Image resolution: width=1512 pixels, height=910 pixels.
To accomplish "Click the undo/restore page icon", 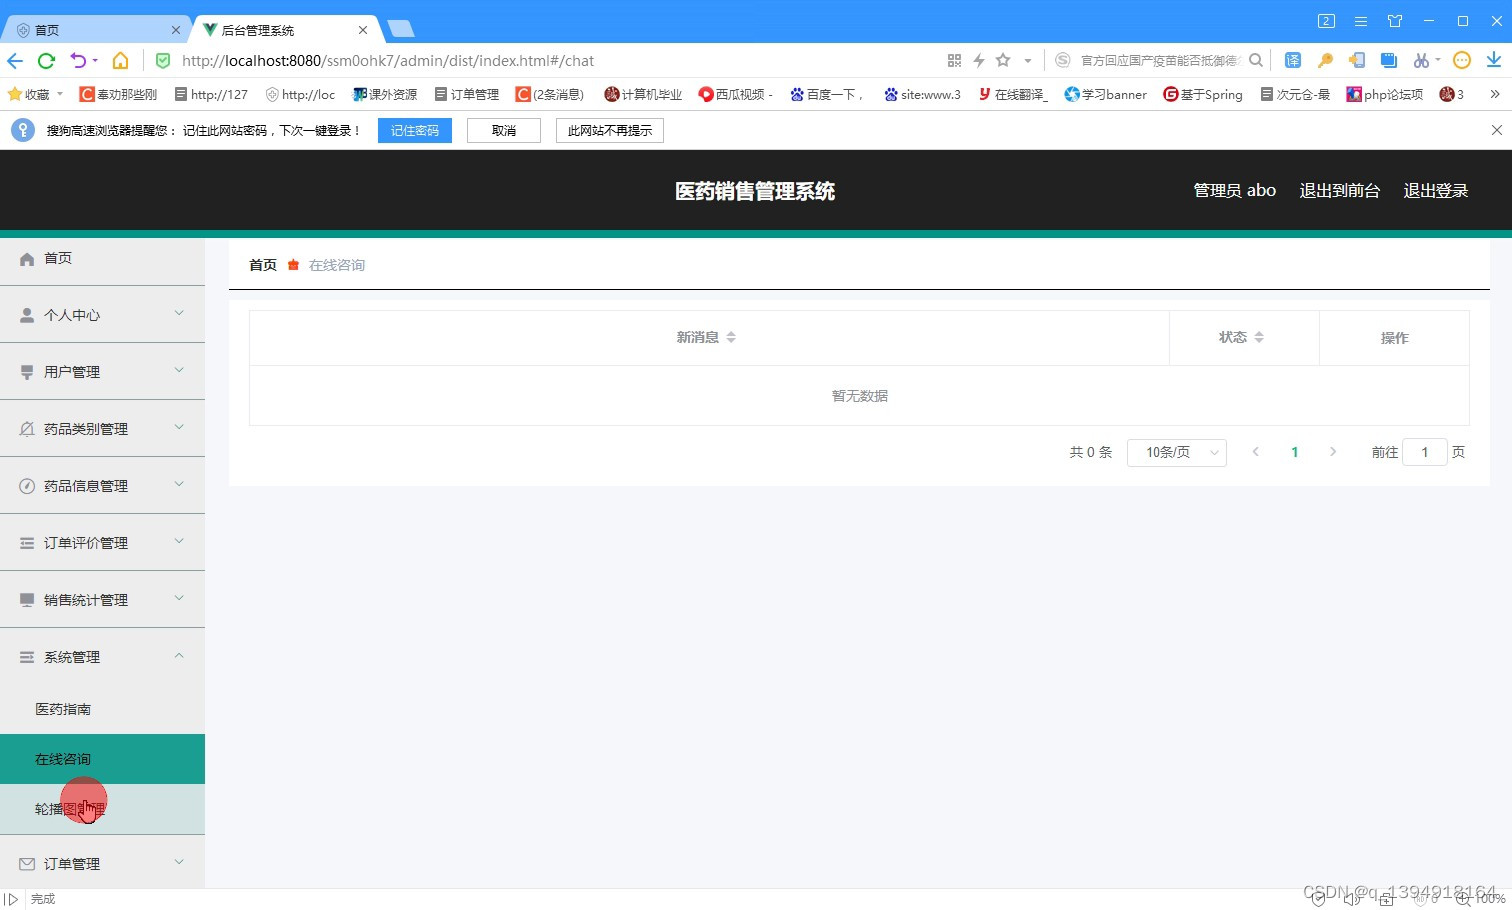I will click(x=78, y=61).
